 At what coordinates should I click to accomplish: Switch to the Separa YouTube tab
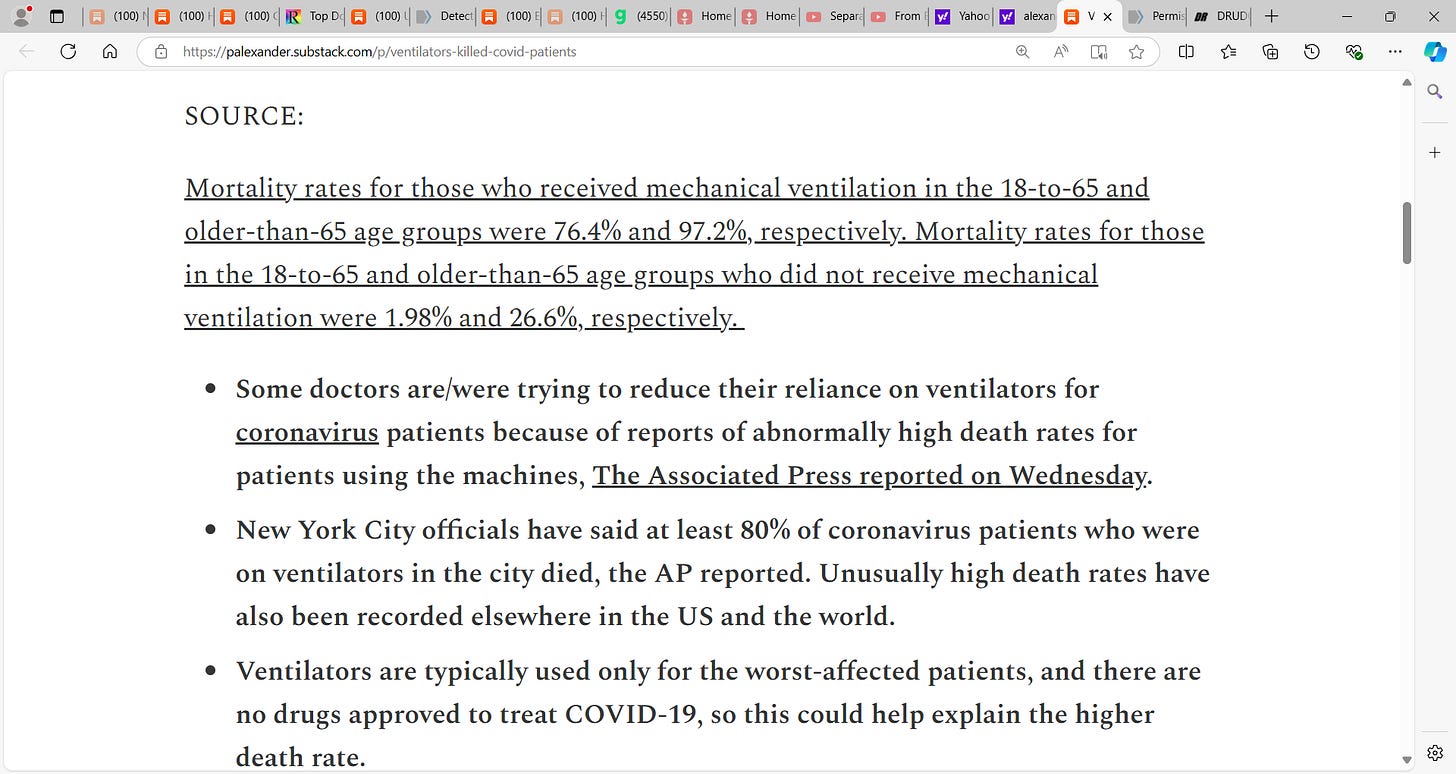833,16
